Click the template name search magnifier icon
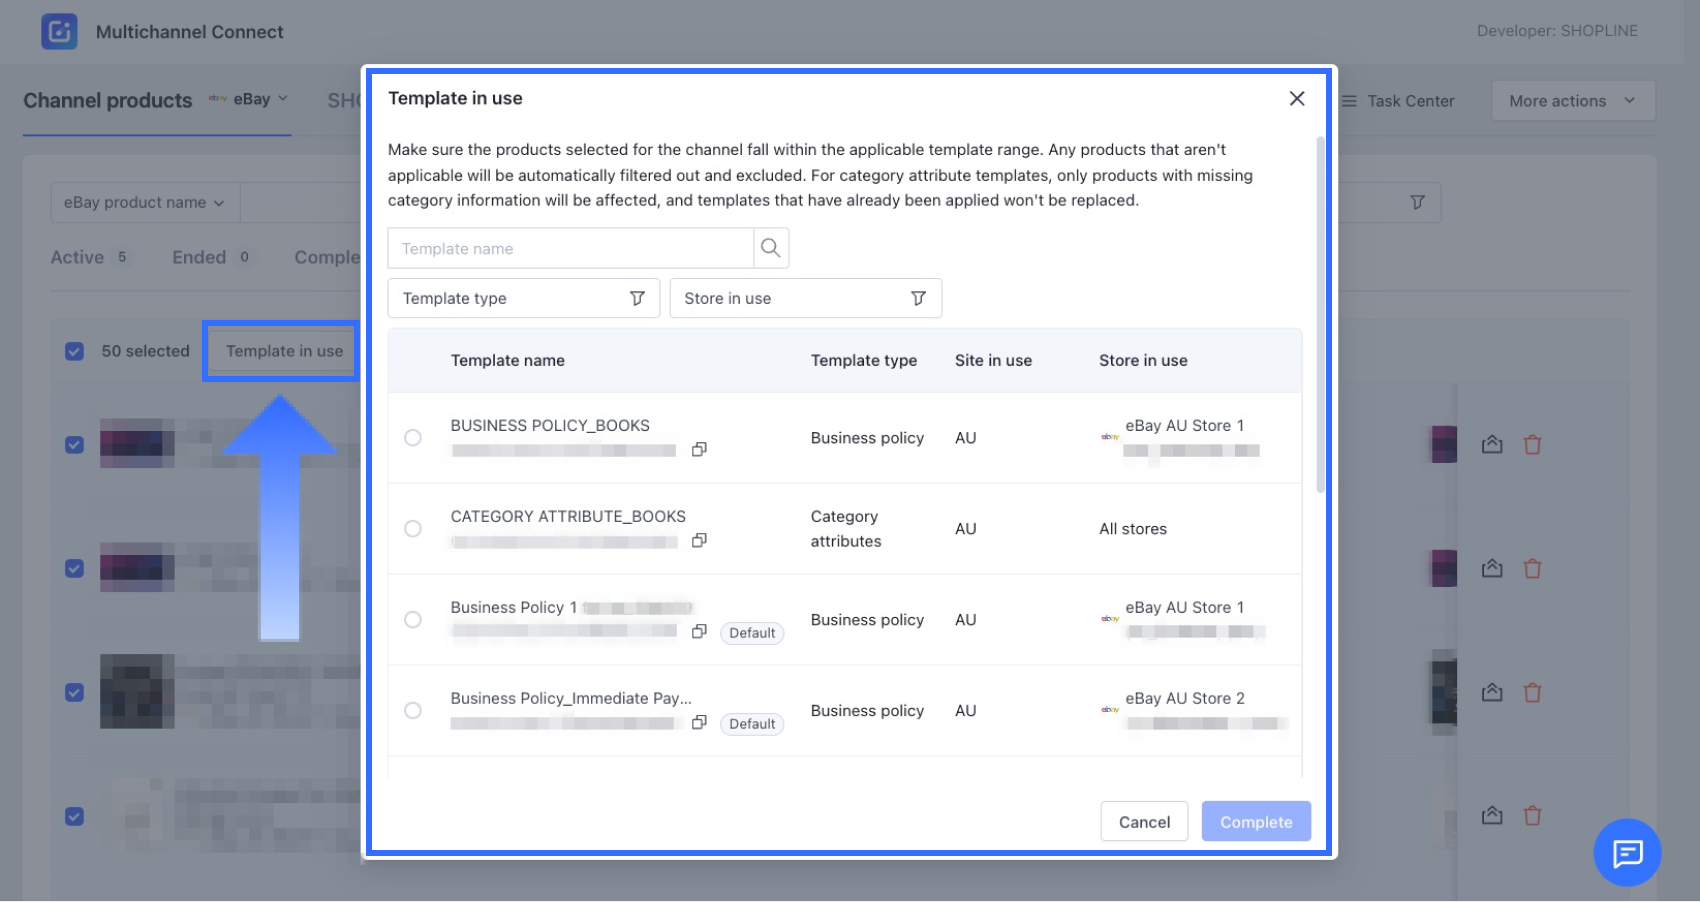The width and height of the screenshot is (1700, 902). point(770,248)
